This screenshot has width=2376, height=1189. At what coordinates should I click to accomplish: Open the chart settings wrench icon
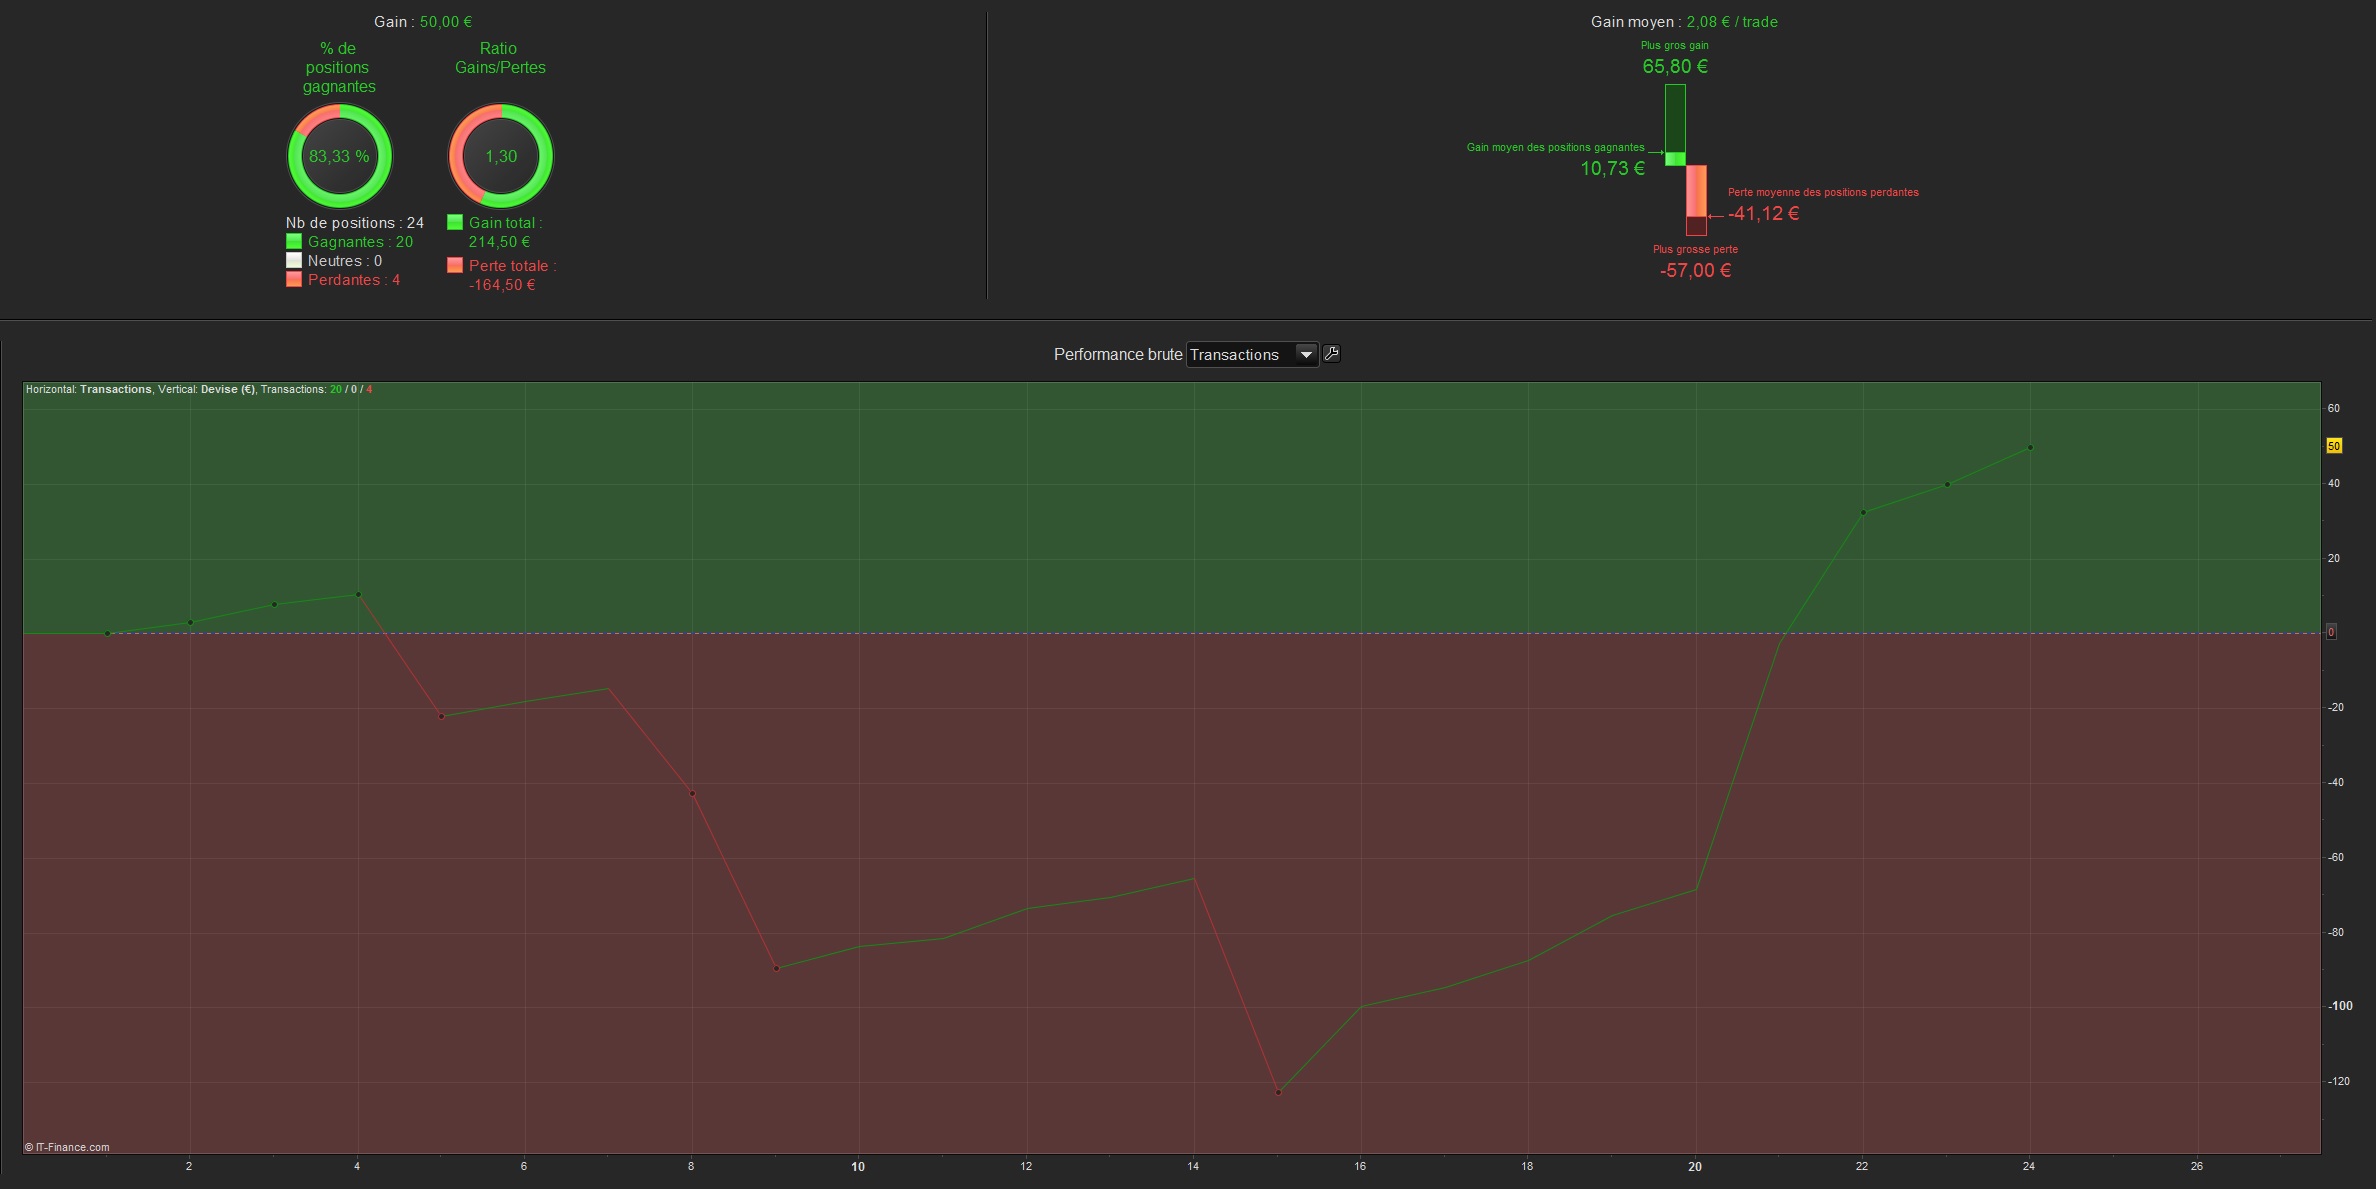coord(1331,354)
